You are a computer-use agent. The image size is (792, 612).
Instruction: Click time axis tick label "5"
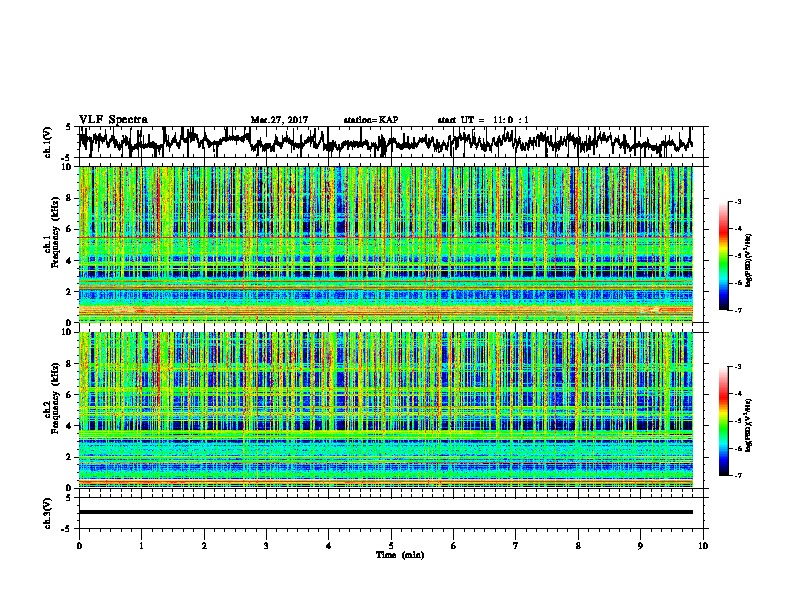tap(391, 546)
